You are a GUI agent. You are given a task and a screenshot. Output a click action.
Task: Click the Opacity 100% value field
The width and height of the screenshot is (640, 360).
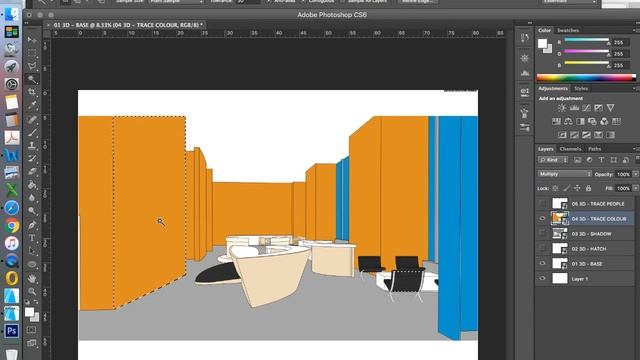click(623, 174)
